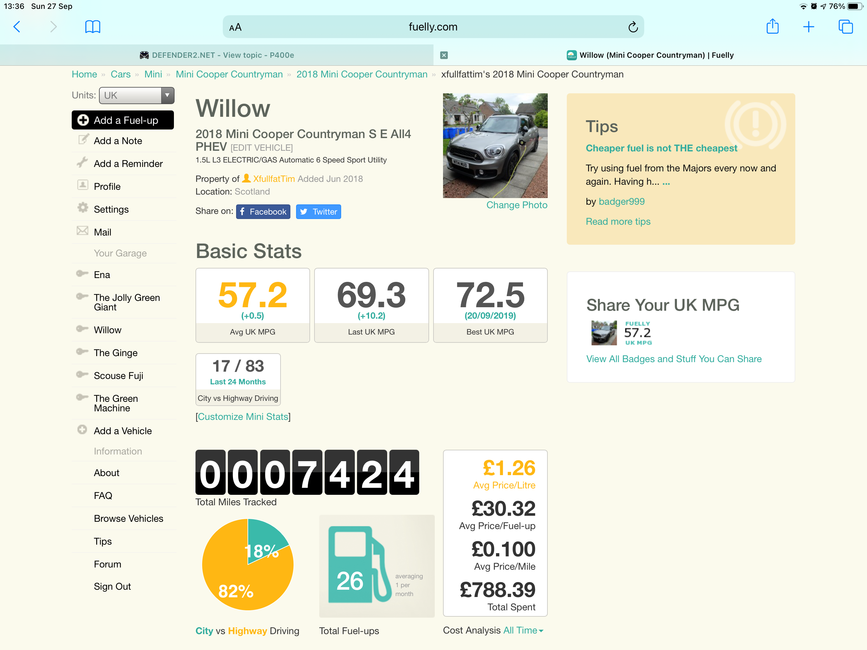Select Scouse Fuji vehicle
867x650 pixels.
pos(118,376)
